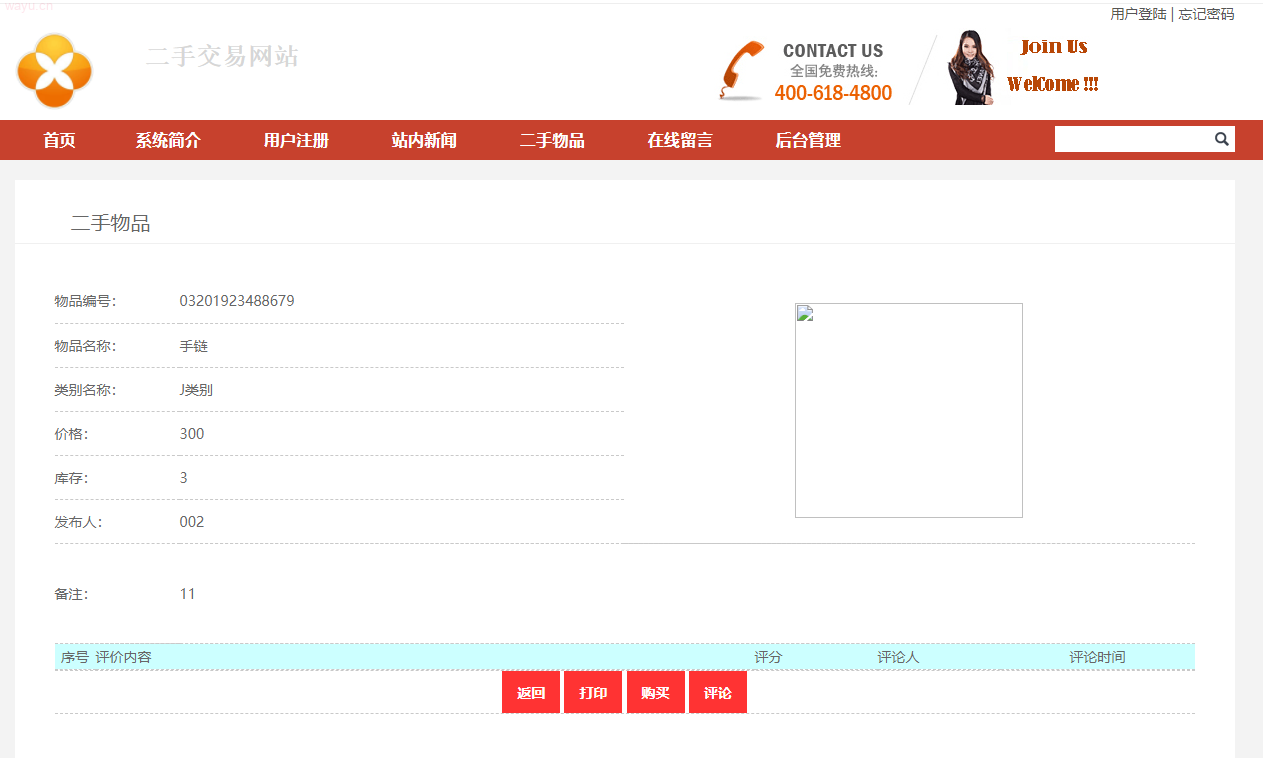This screenshot has width=1263, height=758.
Task: Click the search magnifier icon
Action: [x=1221, y=139]
